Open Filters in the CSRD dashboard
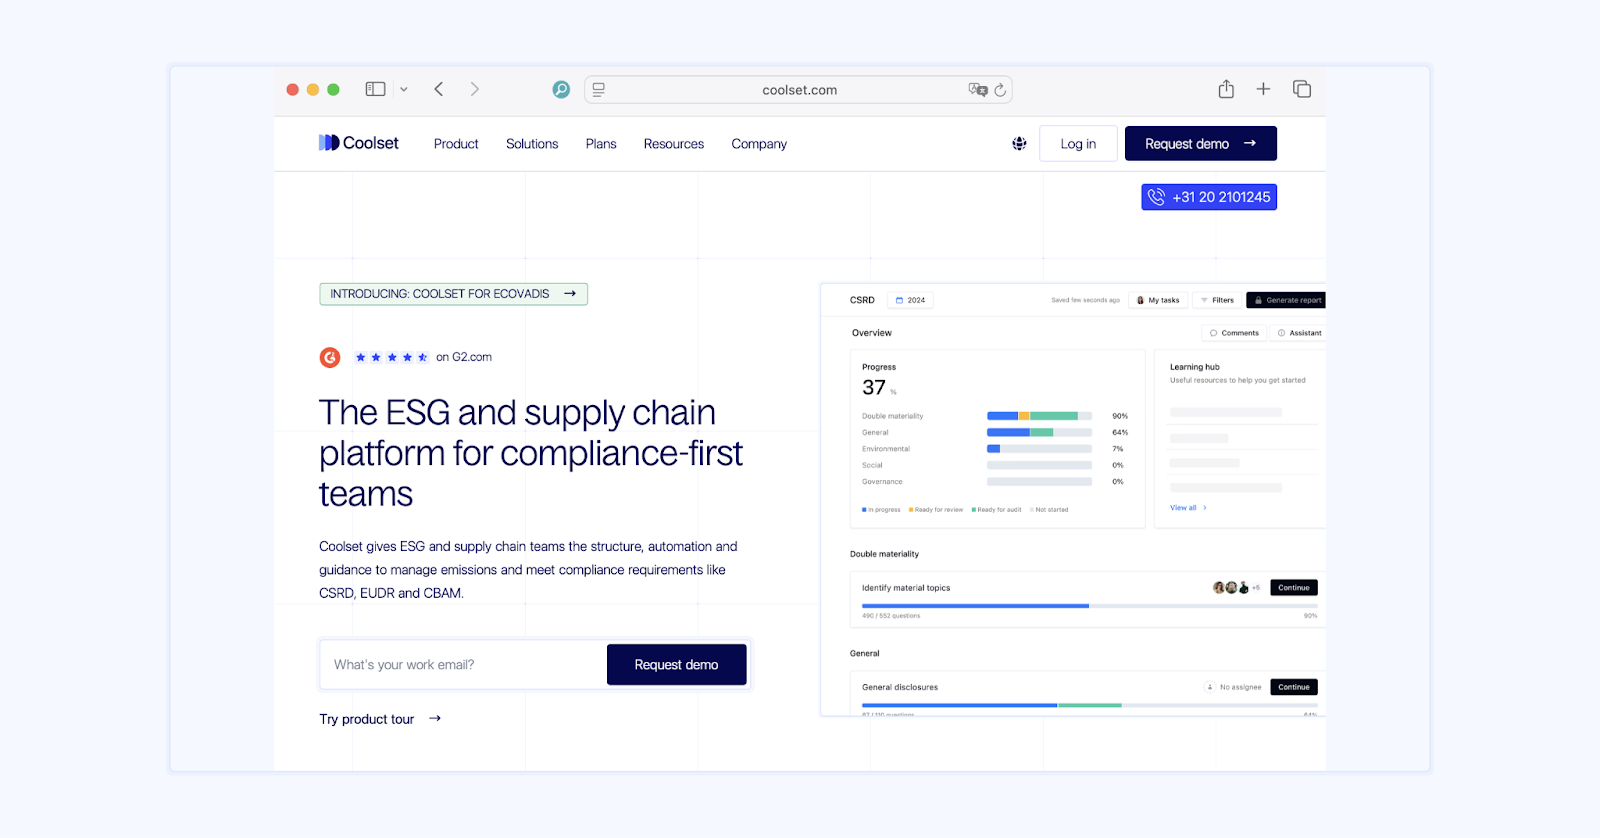 coord(1217,300)
